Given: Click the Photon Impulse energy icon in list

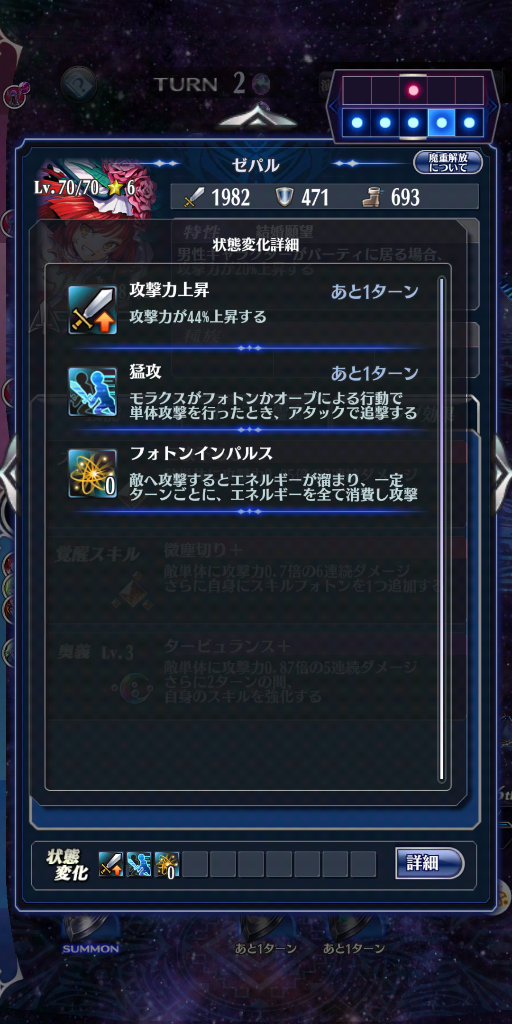Looking at the screenshot, I should click(x=93, y=473).
